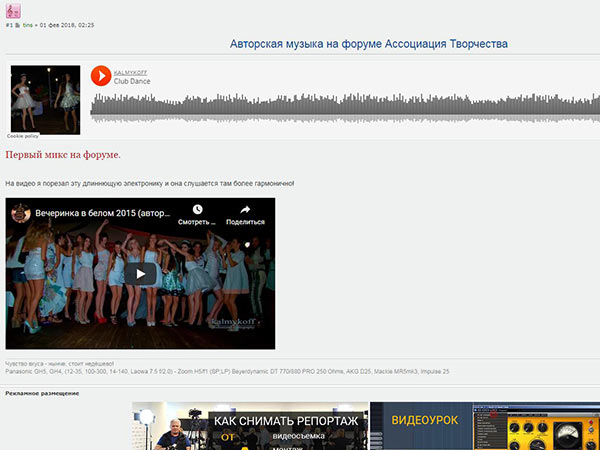Open the Видеоурок advertisement banner
The image size is (600, 450).
point(485,426)
